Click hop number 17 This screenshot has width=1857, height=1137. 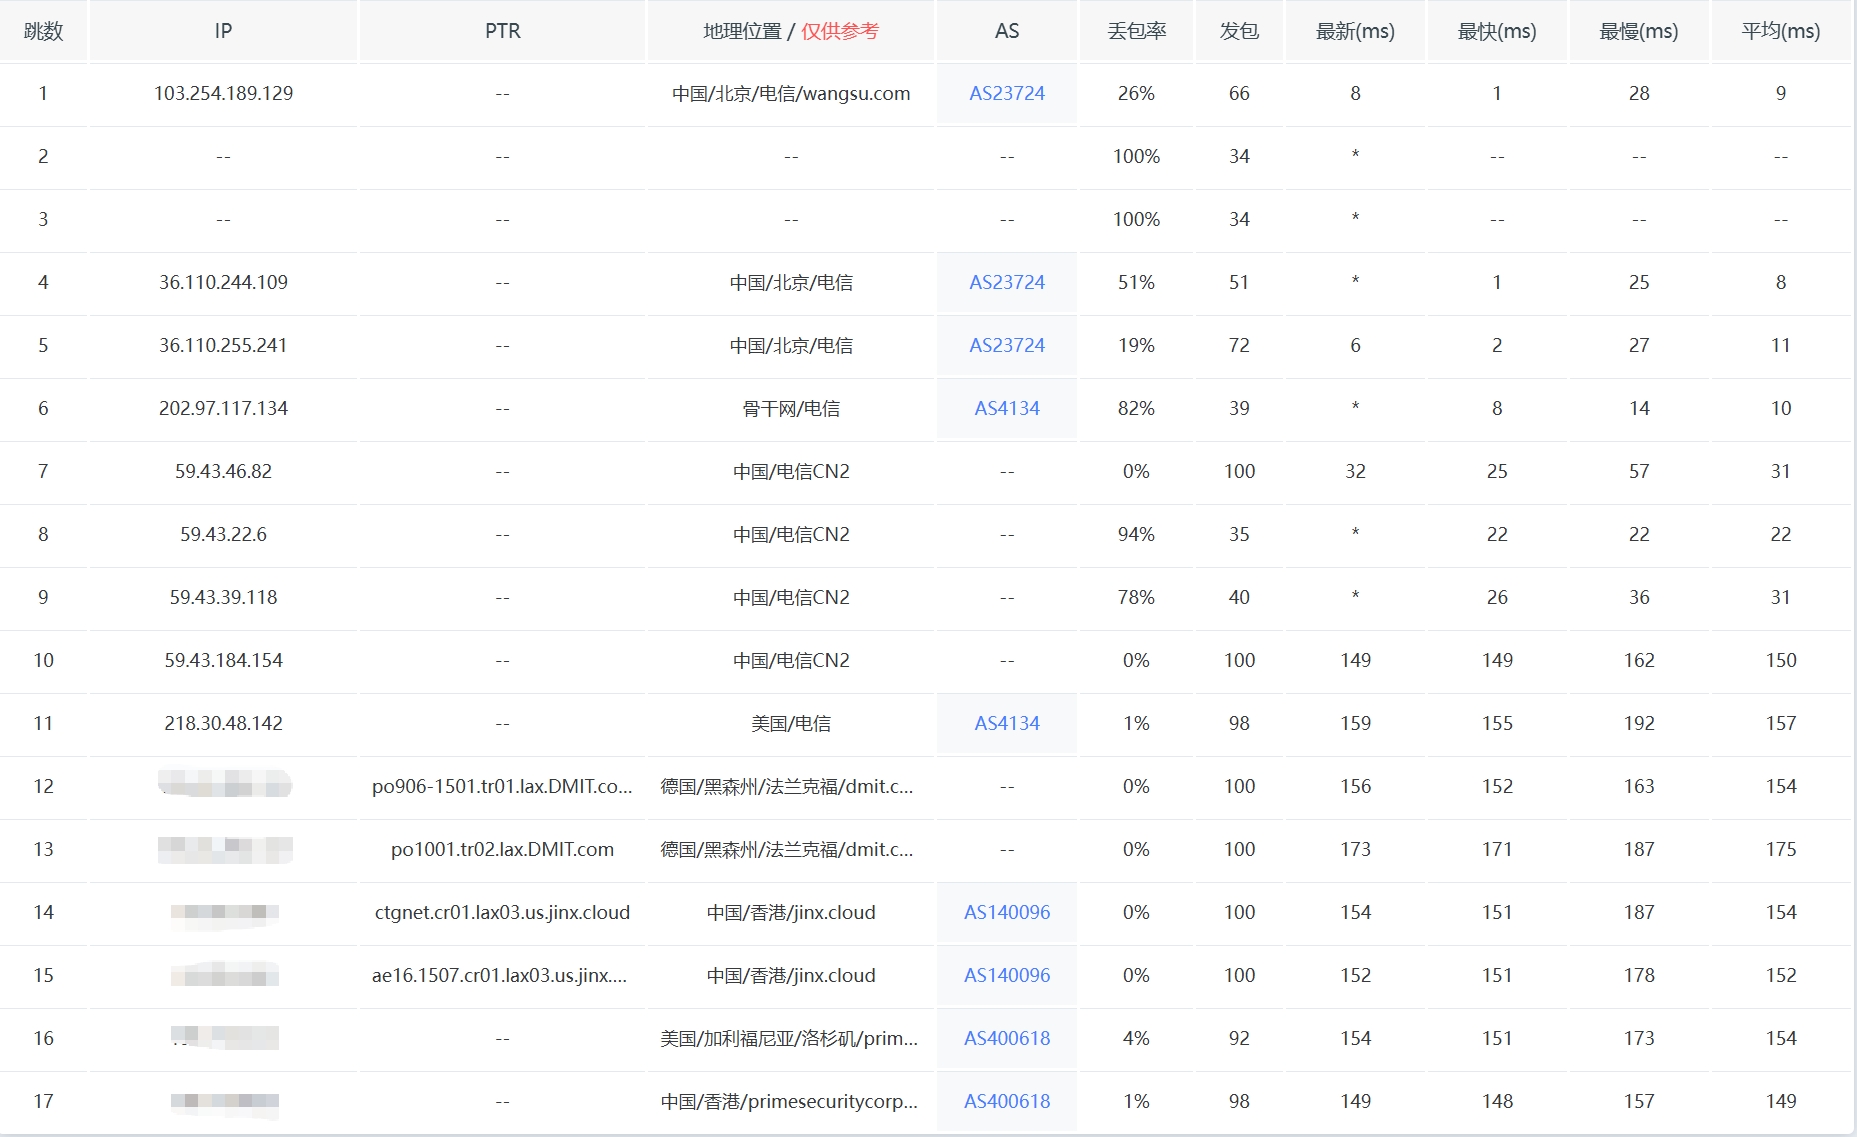(x=43, y=1101)
